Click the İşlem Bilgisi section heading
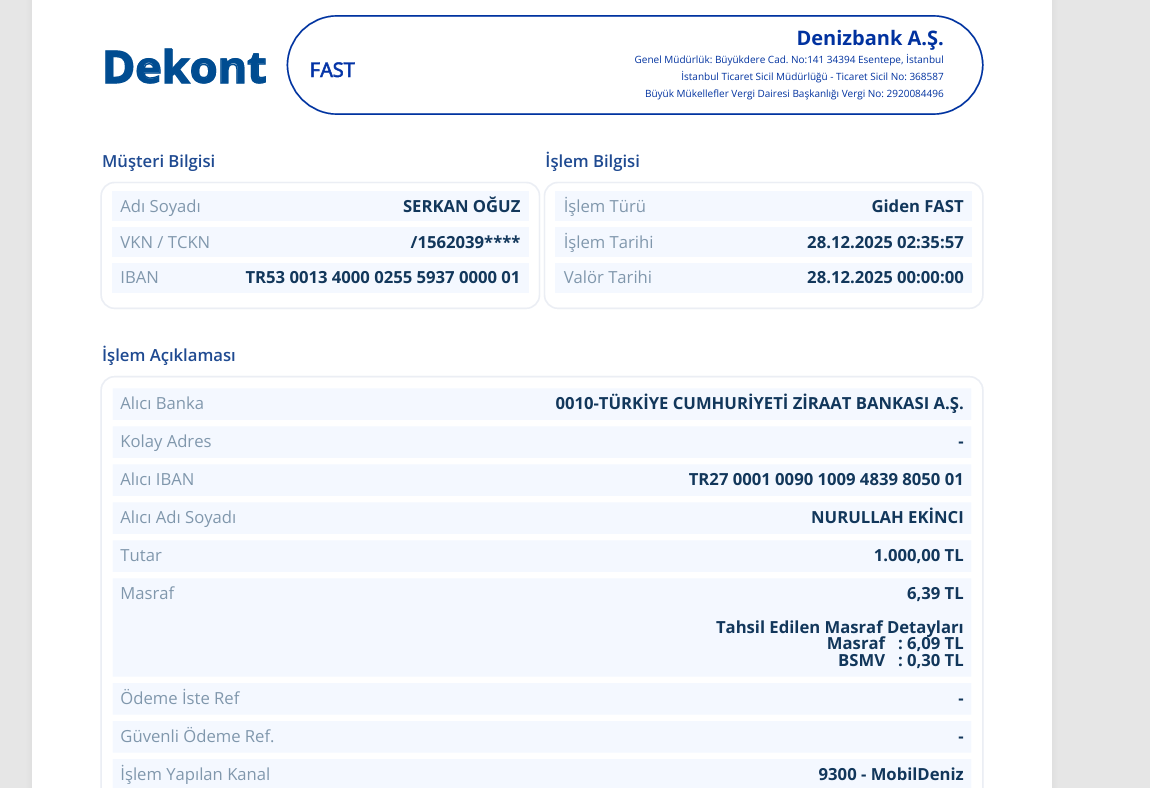 (592, 161)
